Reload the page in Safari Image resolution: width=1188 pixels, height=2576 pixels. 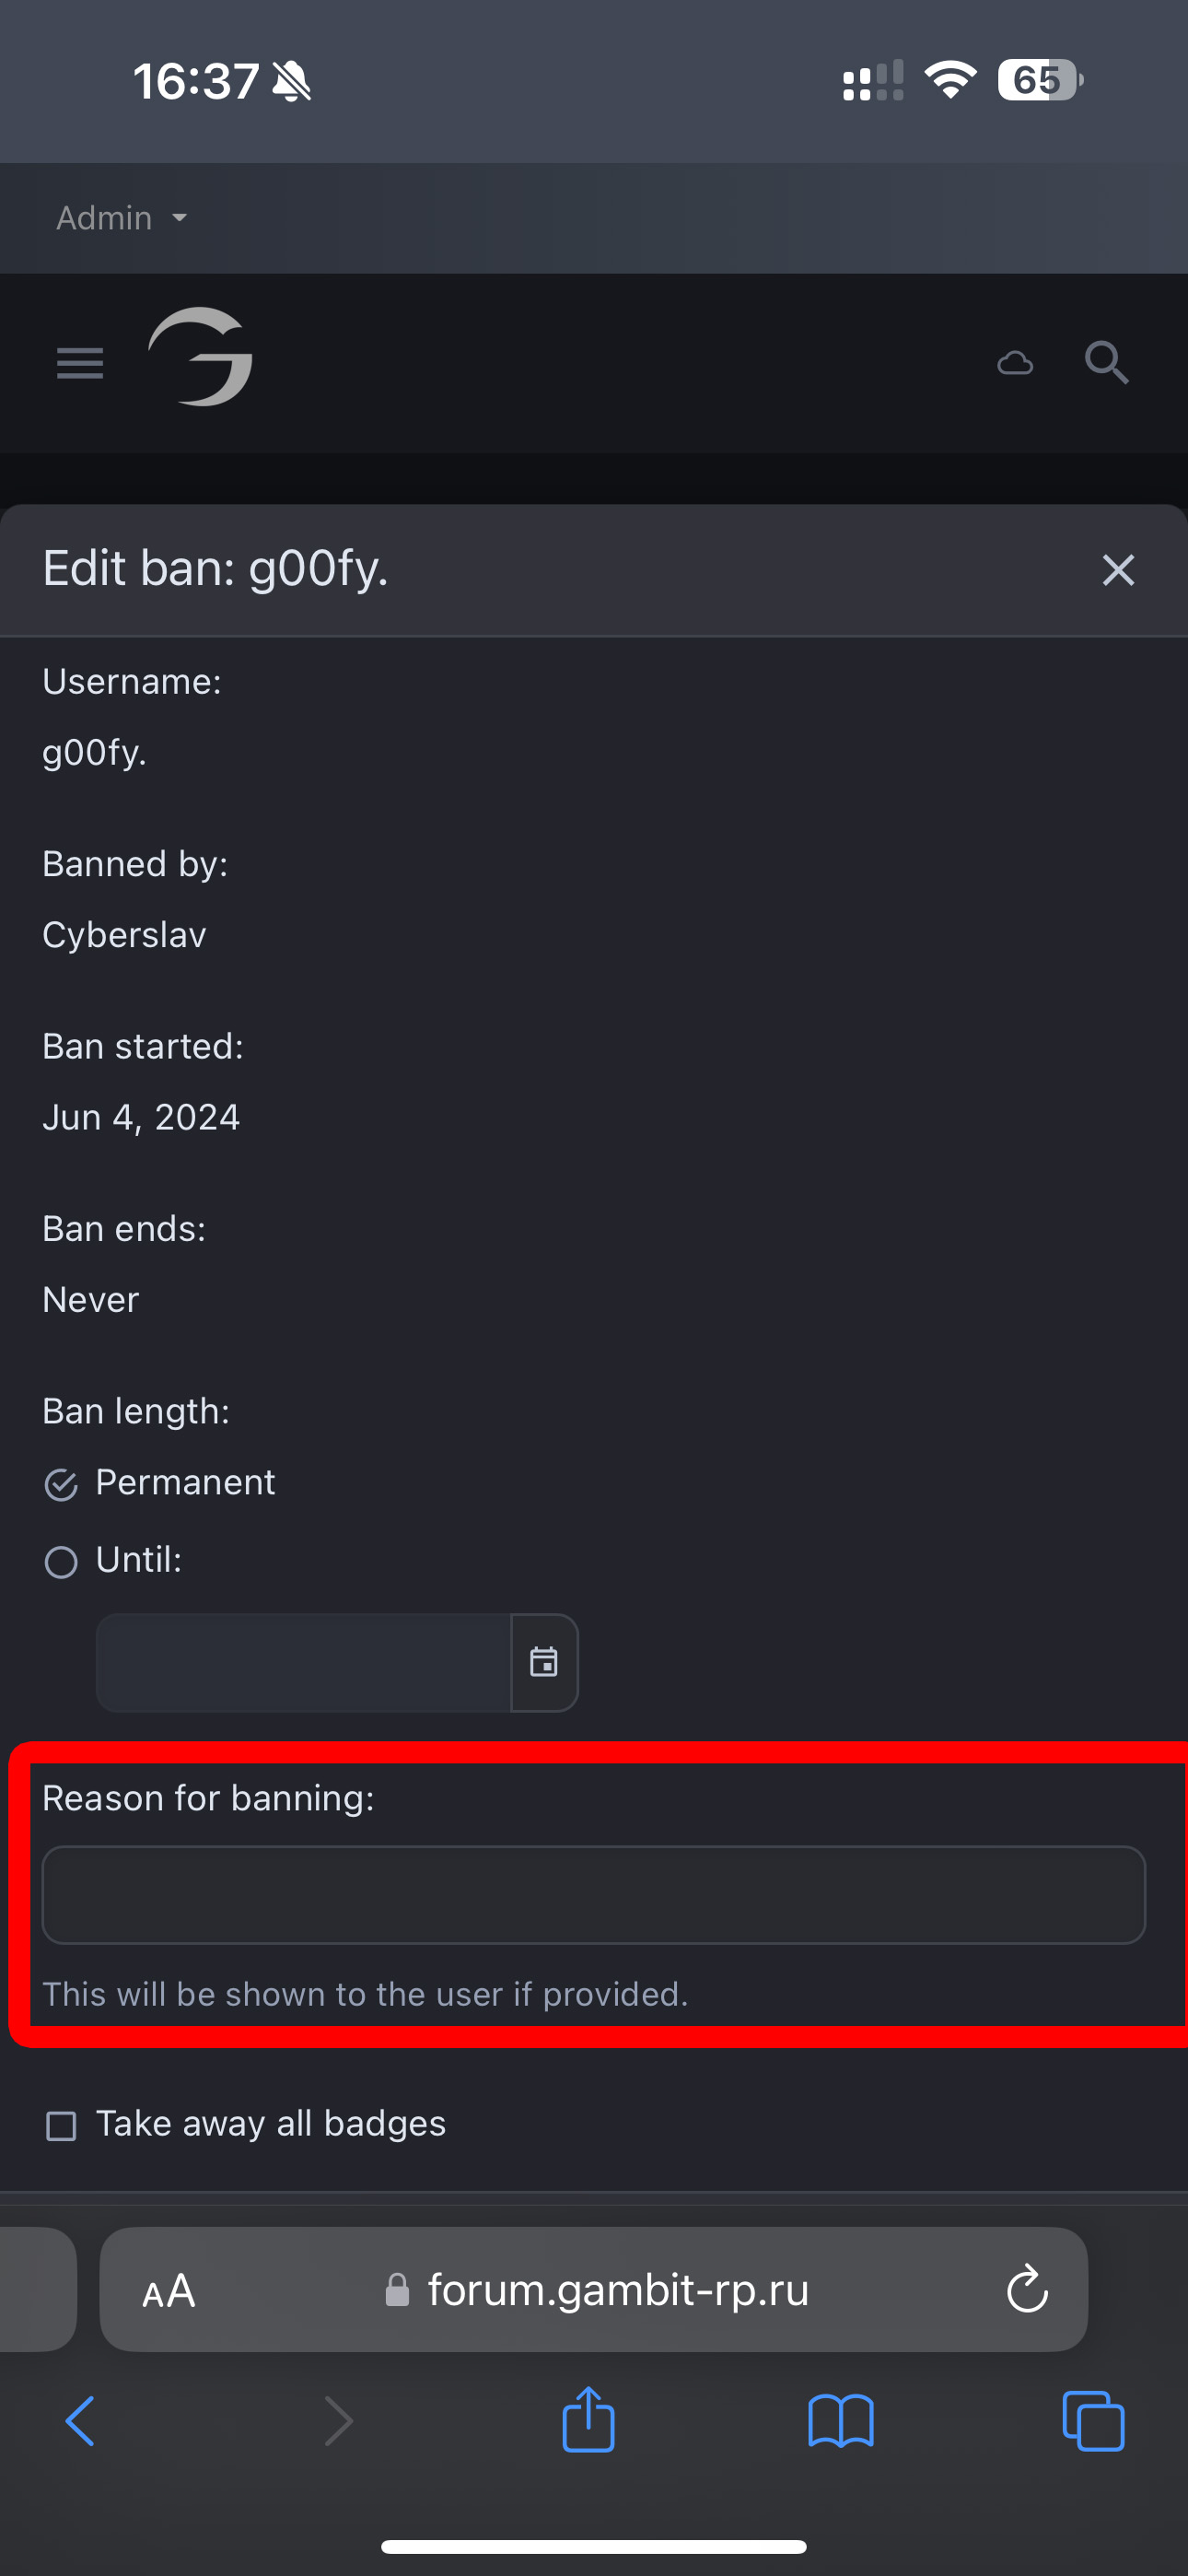1027,2289
